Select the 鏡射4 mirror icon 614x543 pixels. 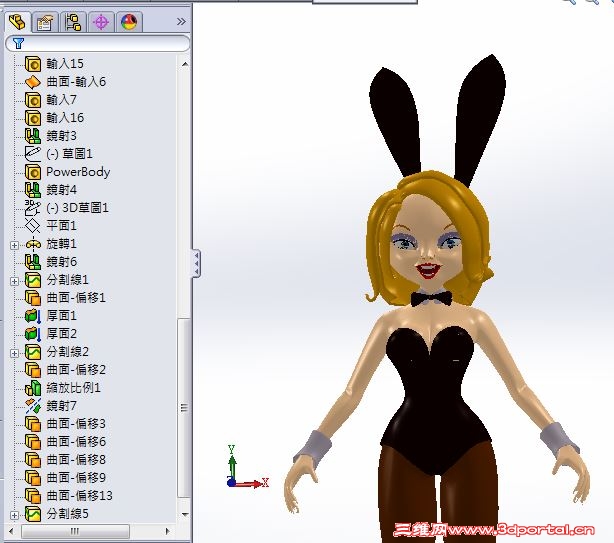33,190
